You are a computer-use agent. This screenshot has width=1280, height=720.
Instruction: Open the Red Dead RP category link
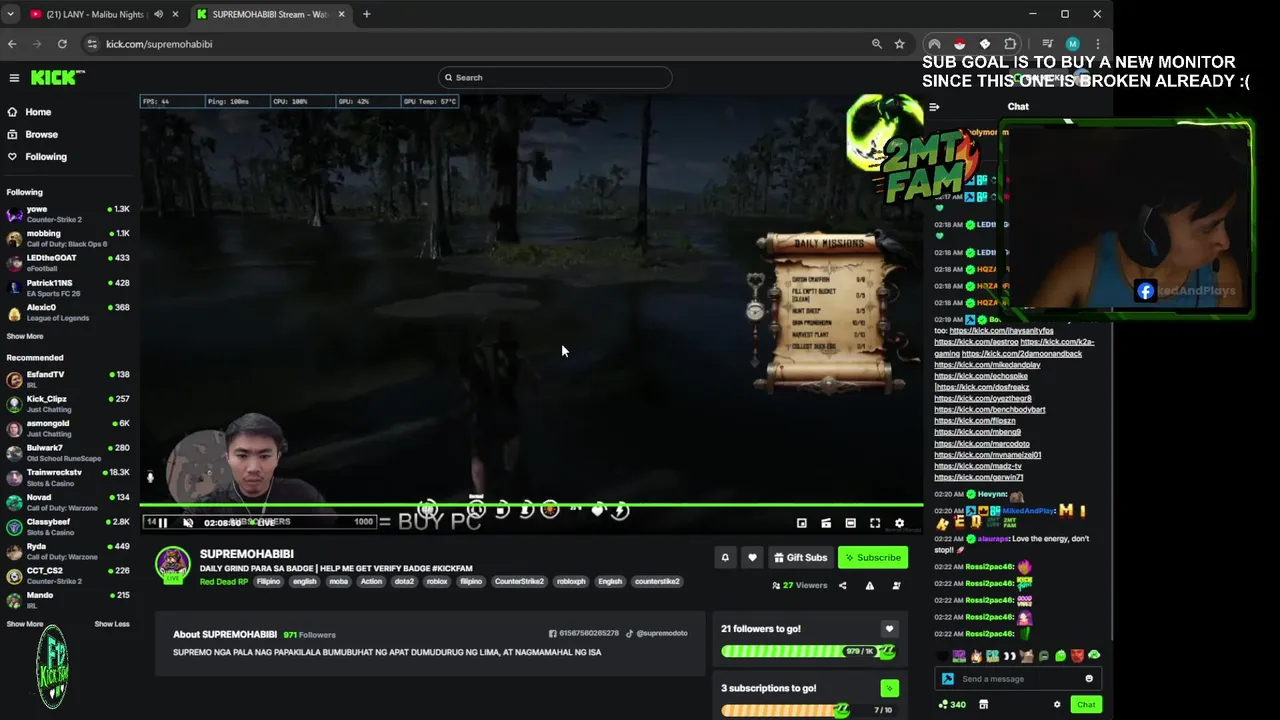click(224, 582)
